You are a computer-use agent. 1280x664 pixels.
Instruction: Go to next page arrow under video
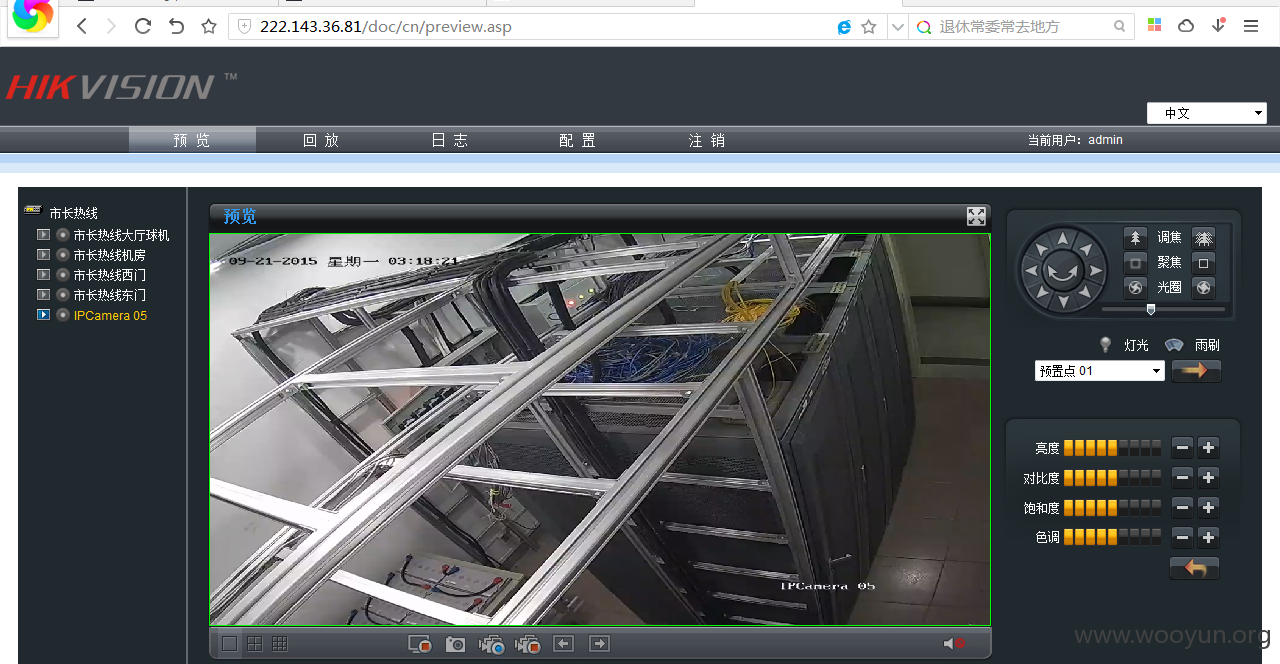click(x=599, y=644)
